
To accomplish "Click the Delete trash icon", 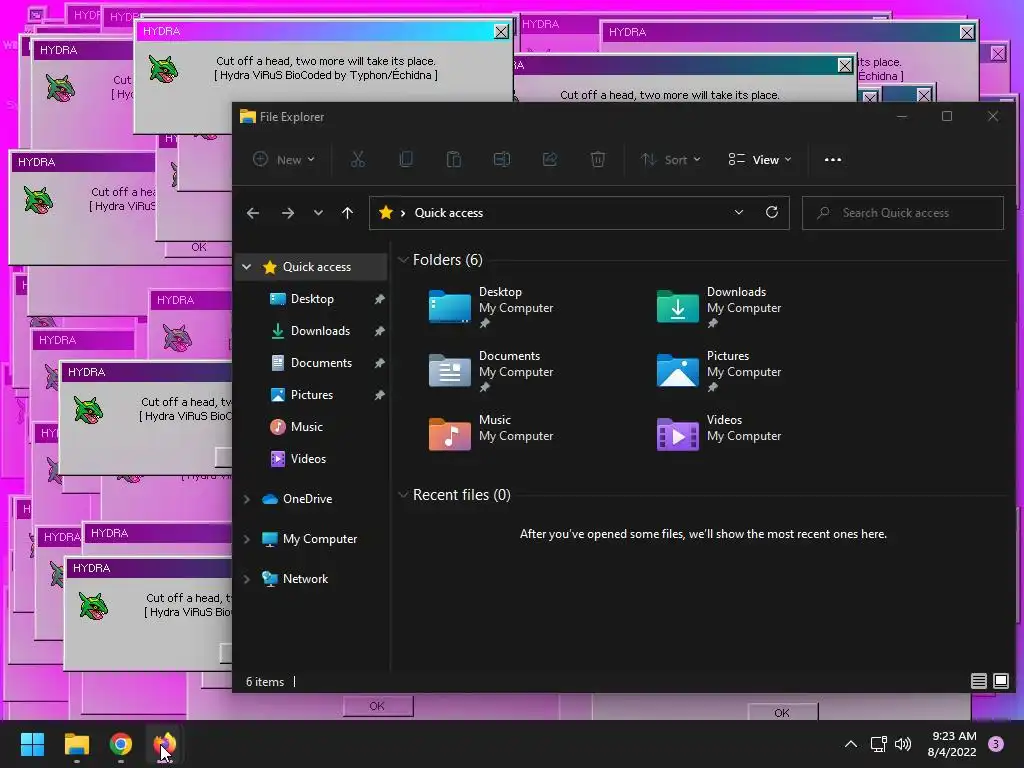I will (598, 159).
